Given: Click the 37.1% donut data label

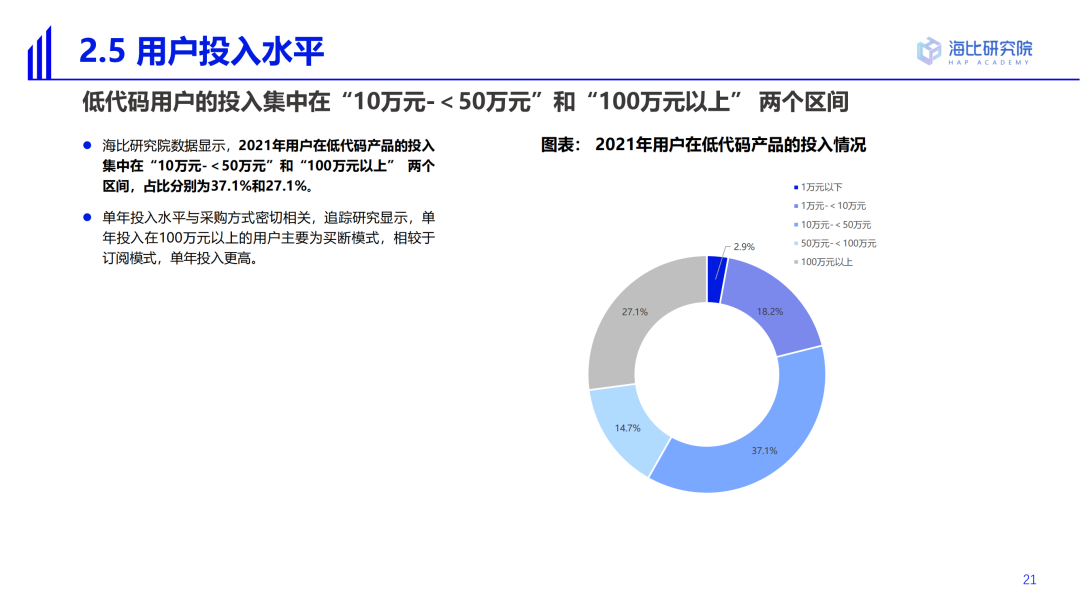Looking at the screenshot, I should [764, 451].
